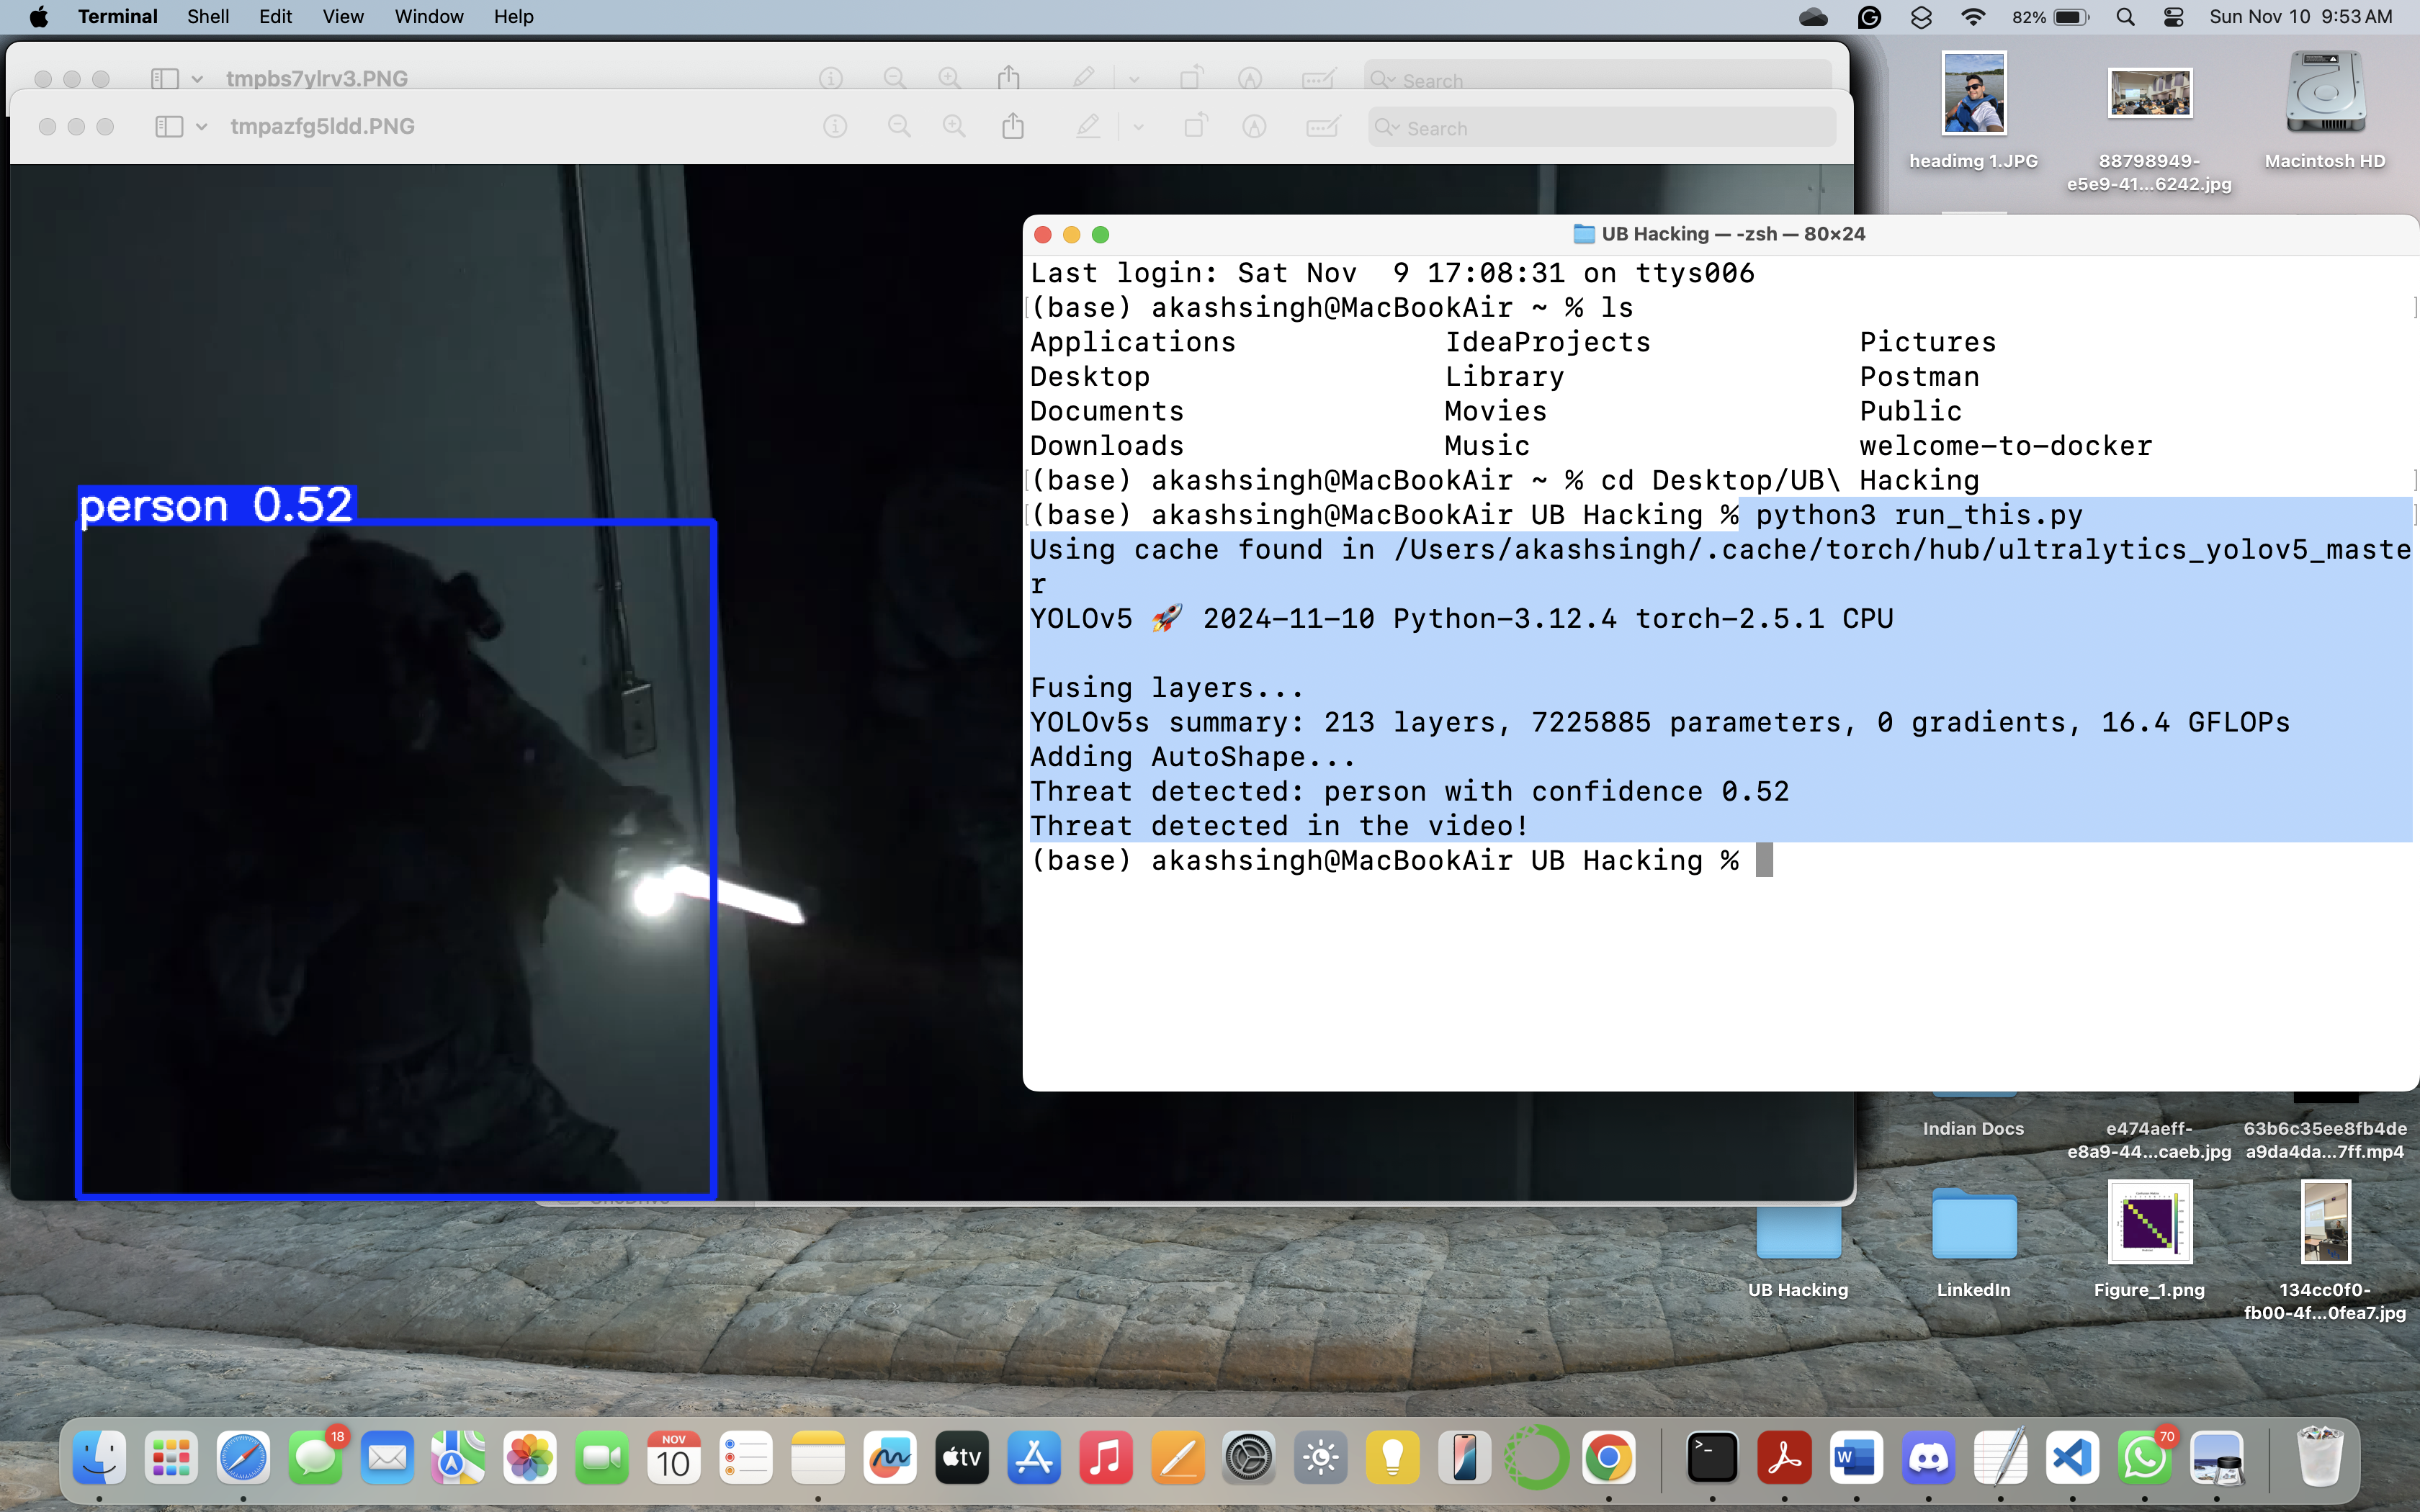
Task: Expand the sidebar view options chevron in tmpazfg5ldd.PNG
Action: (x=202, y=127)
